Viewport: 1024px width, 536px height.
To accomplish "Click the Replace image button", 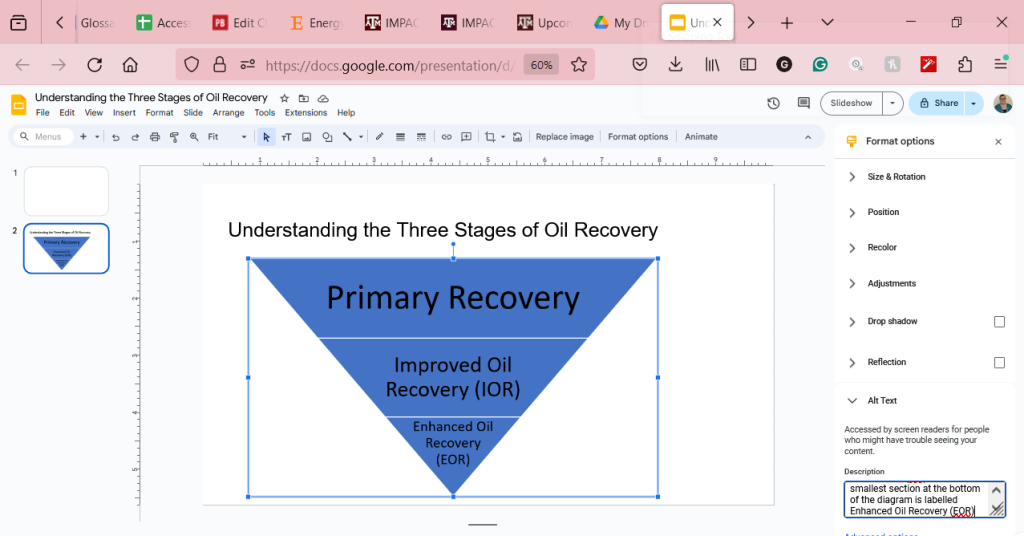I will 564,137.
